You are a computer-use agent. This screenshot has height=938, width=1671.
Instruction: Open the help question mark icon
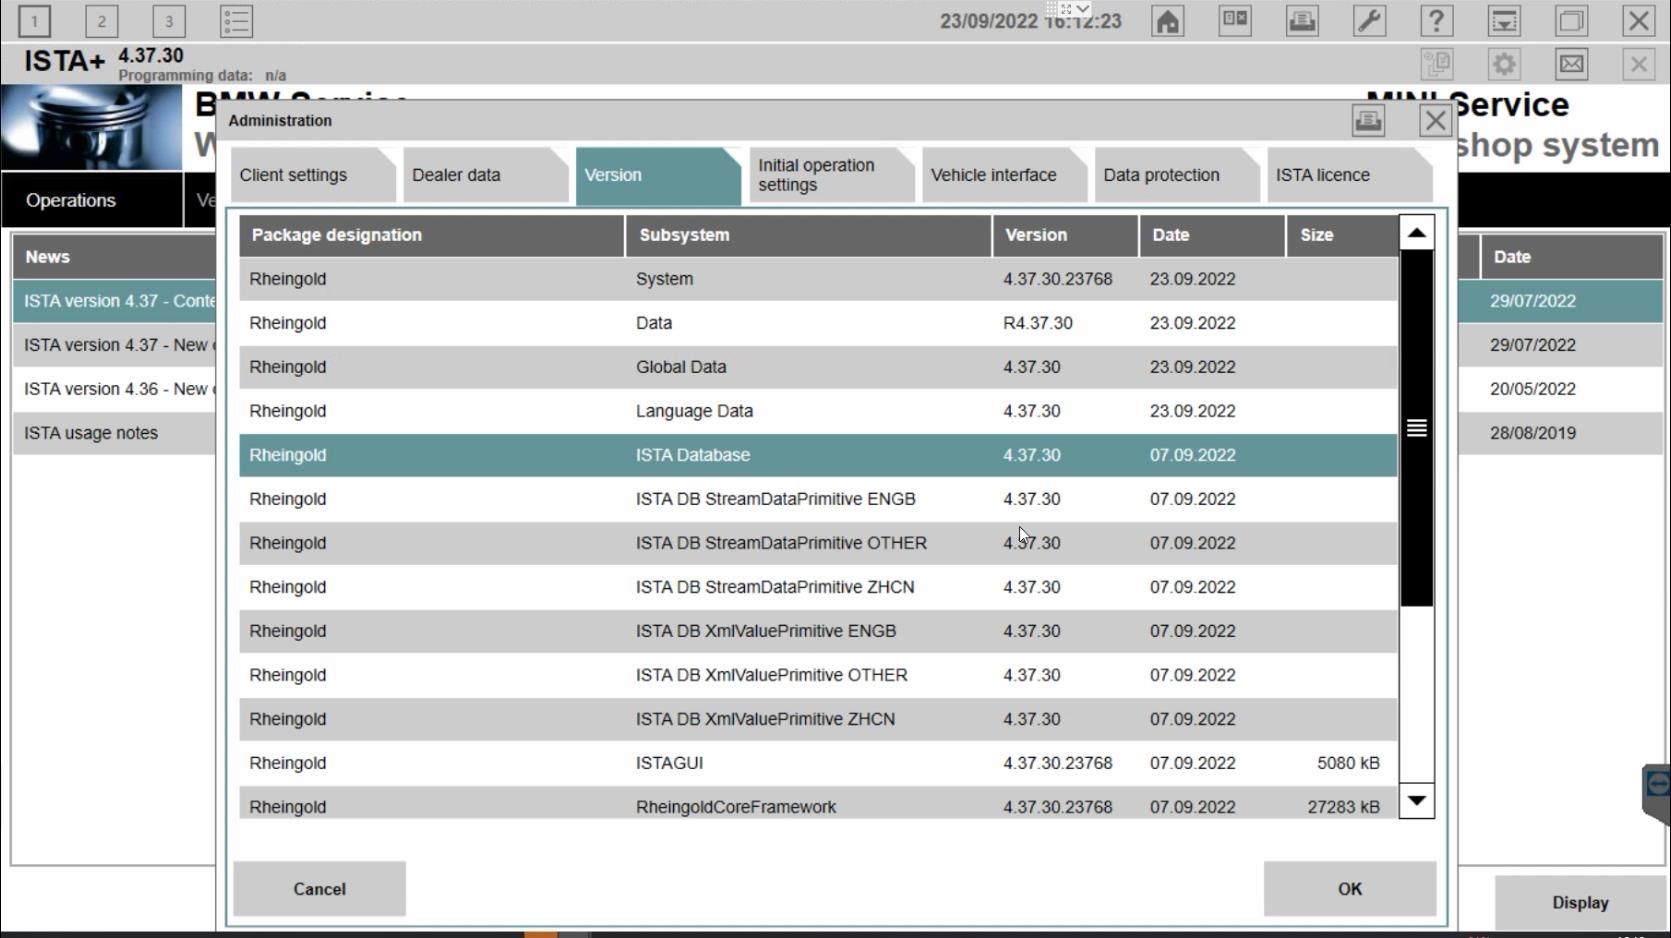[x=1436, y=21]
